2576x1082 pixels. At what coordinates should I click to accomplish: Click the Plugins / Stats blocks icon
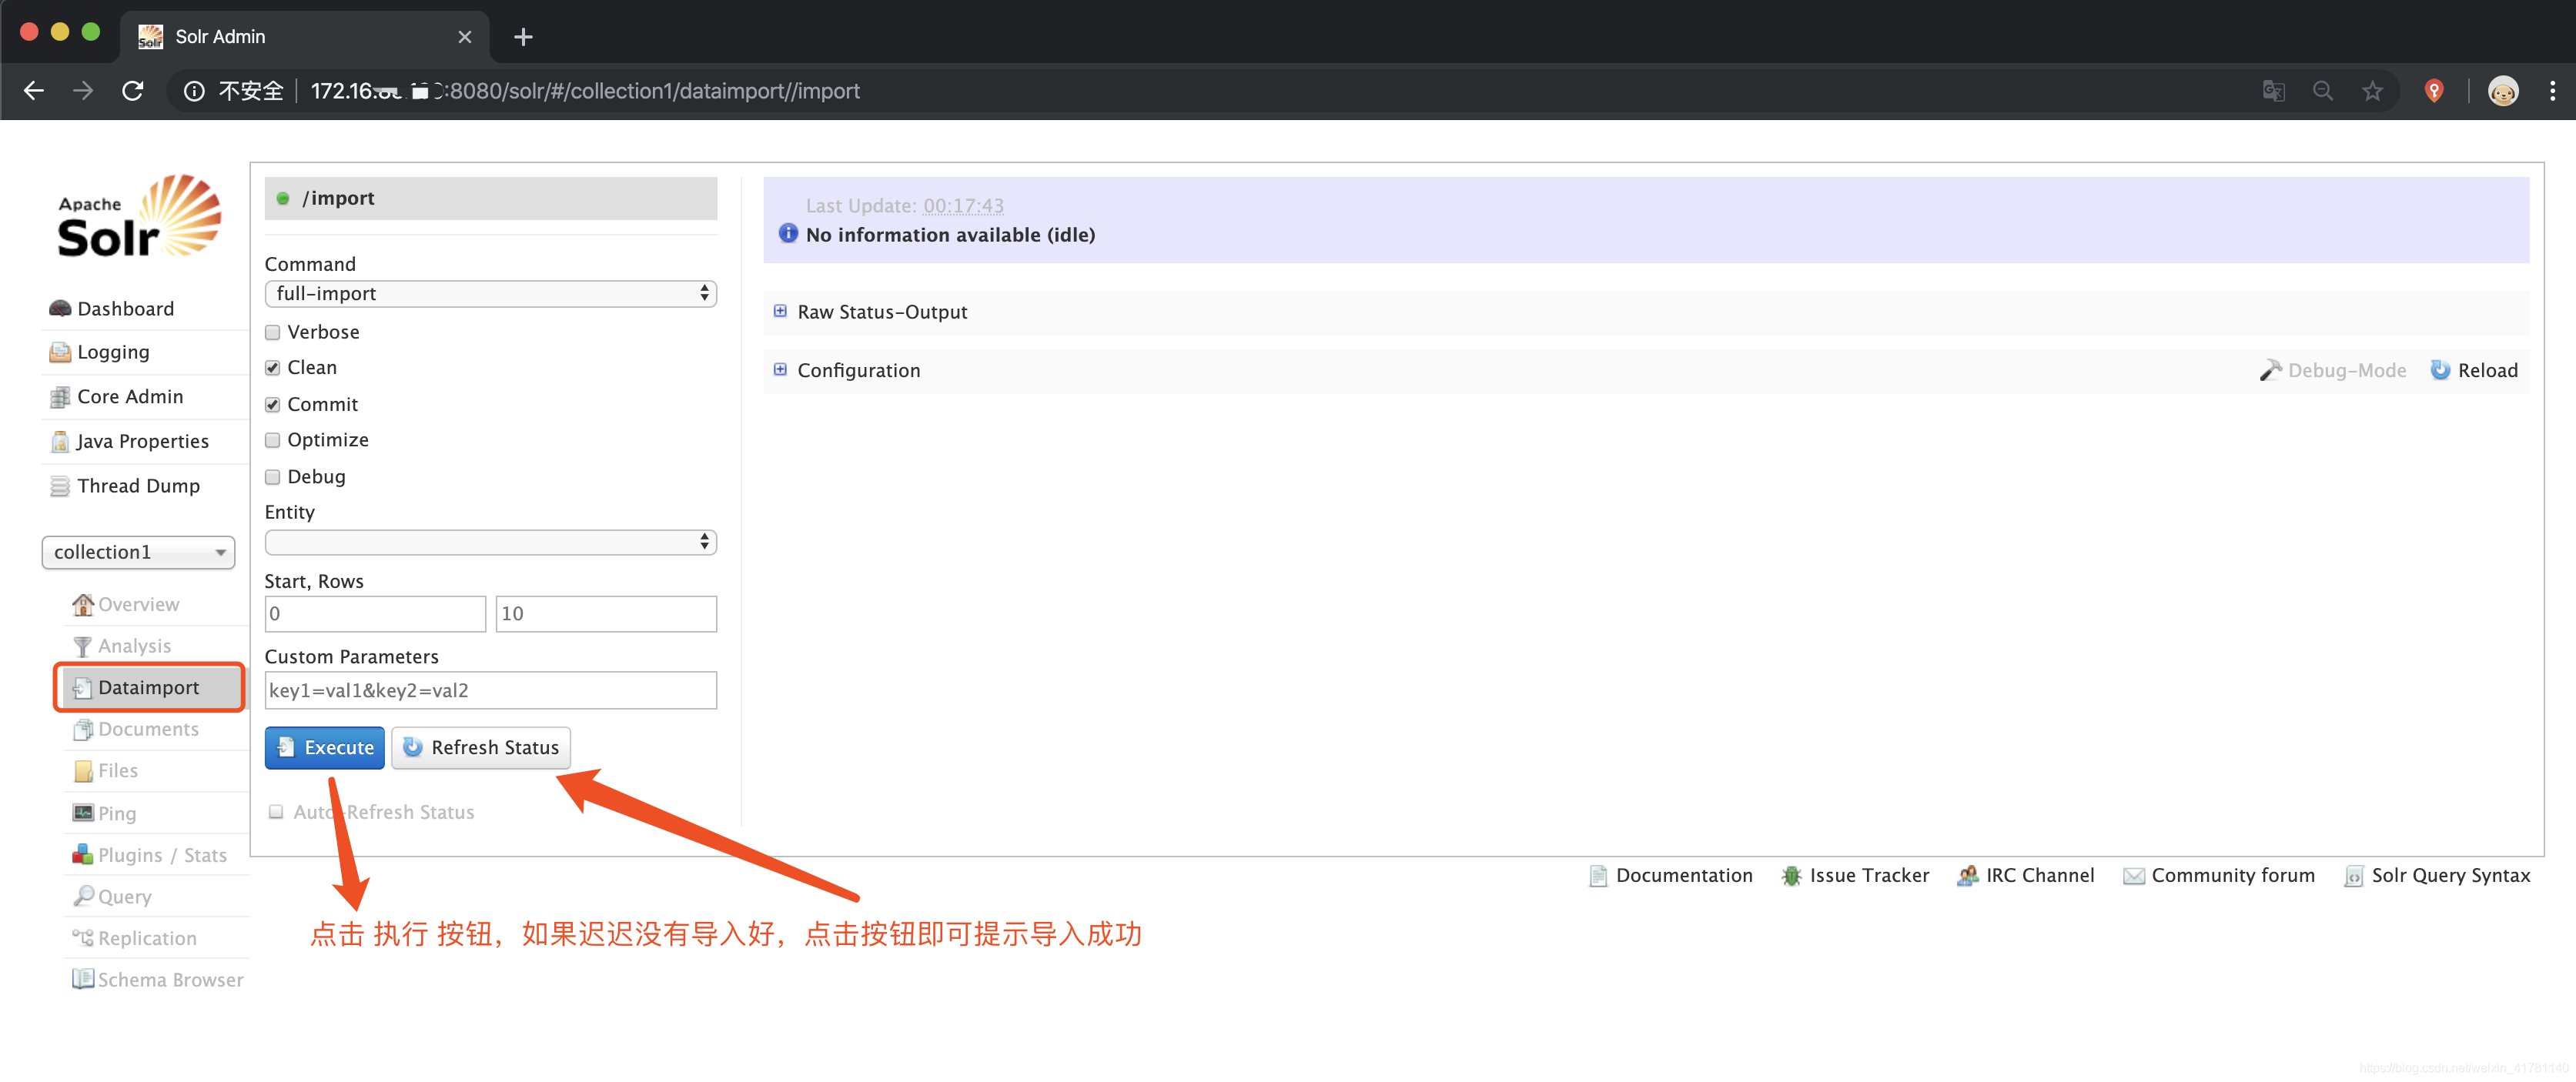pyautogui.click(x=83, y=855)
